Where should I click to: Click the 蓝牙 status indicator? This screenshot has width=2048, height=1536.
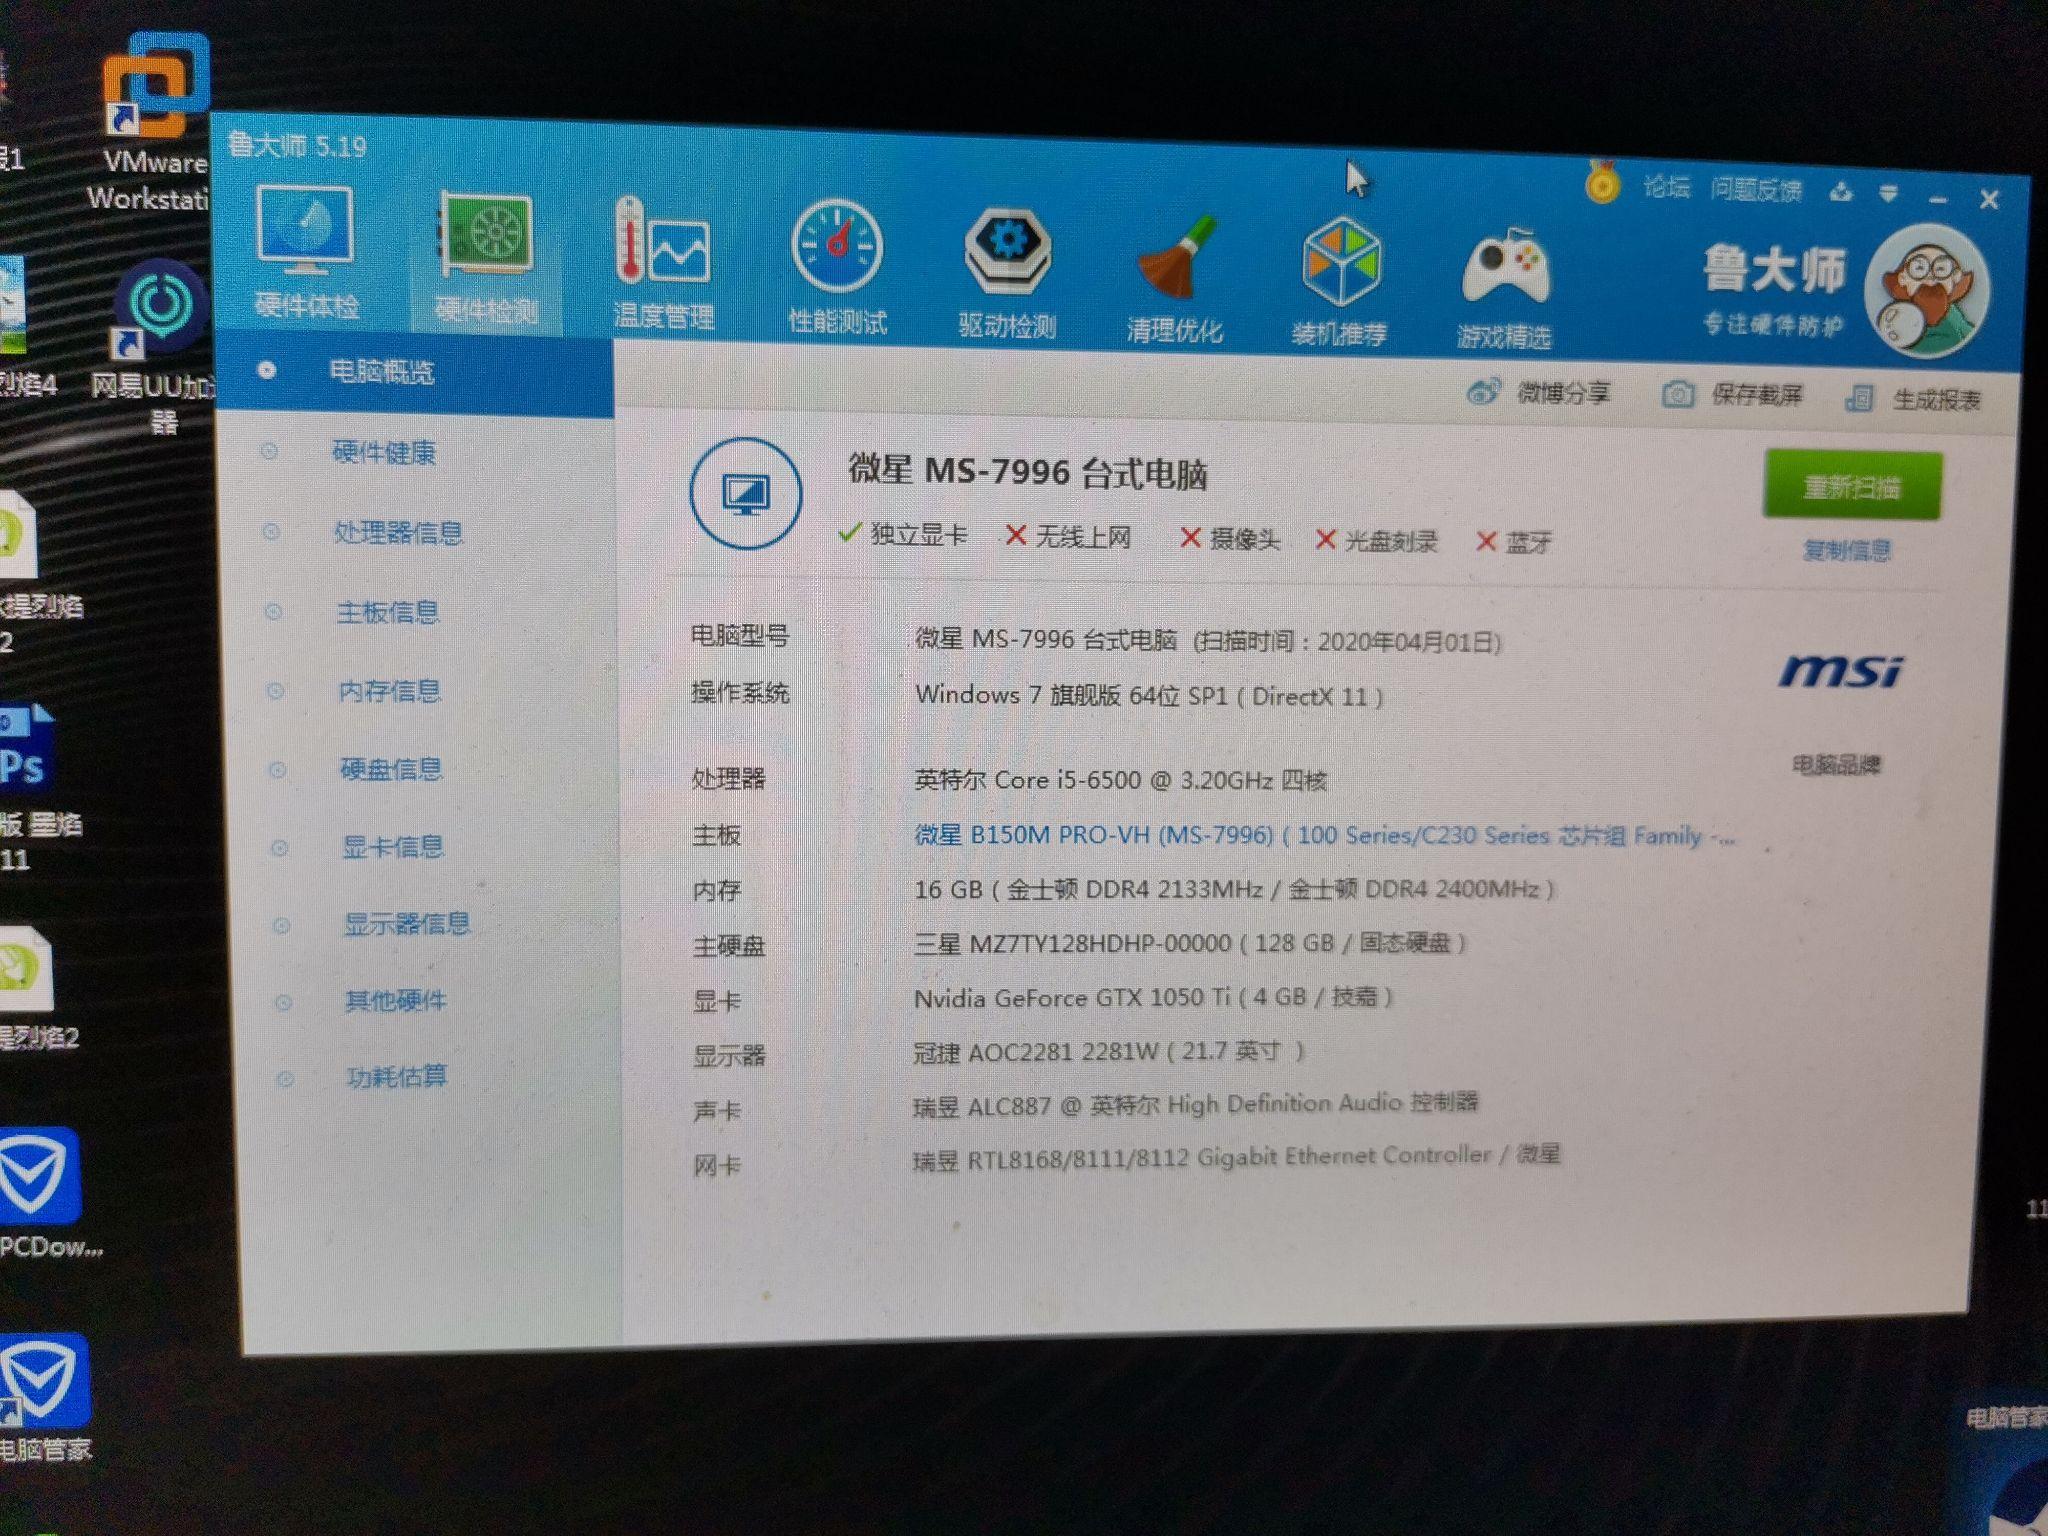pos(1514,543)
